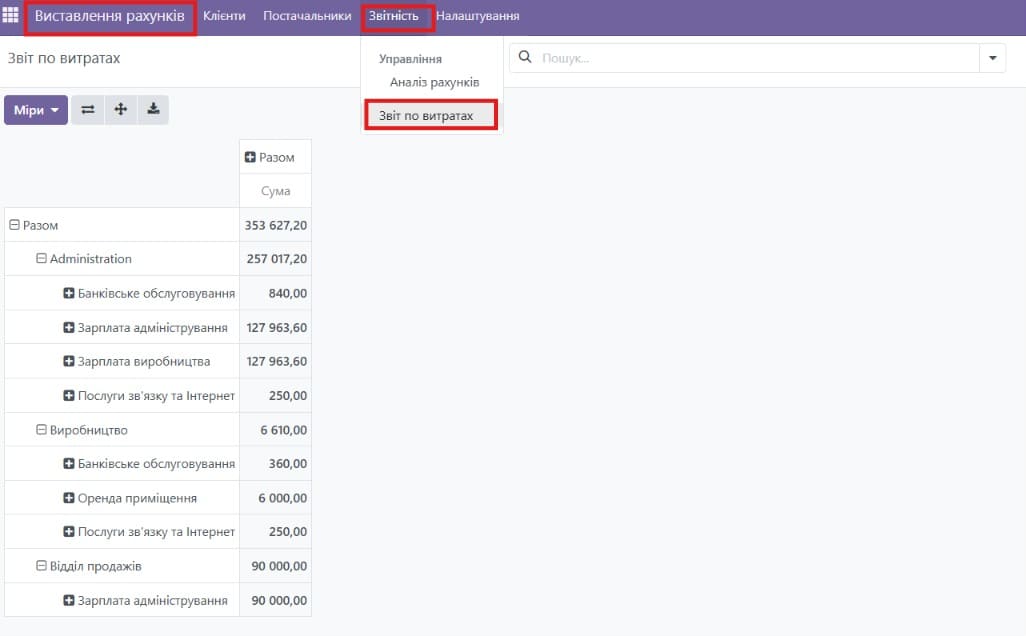Click the flip axis swap icon
Image resolution: width=1026 pixels, height=636 pixels.
click(x=88, y=109)
